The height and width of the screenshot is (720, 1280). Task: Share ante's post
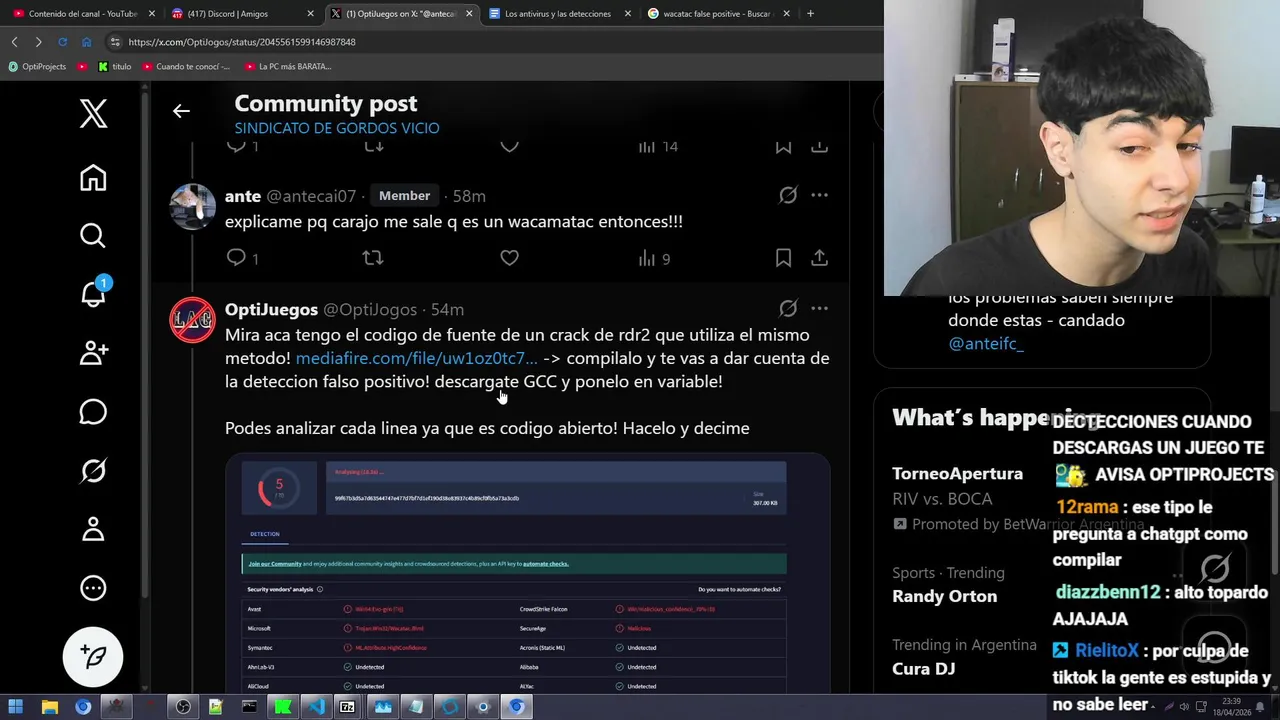tap(819, 258)
